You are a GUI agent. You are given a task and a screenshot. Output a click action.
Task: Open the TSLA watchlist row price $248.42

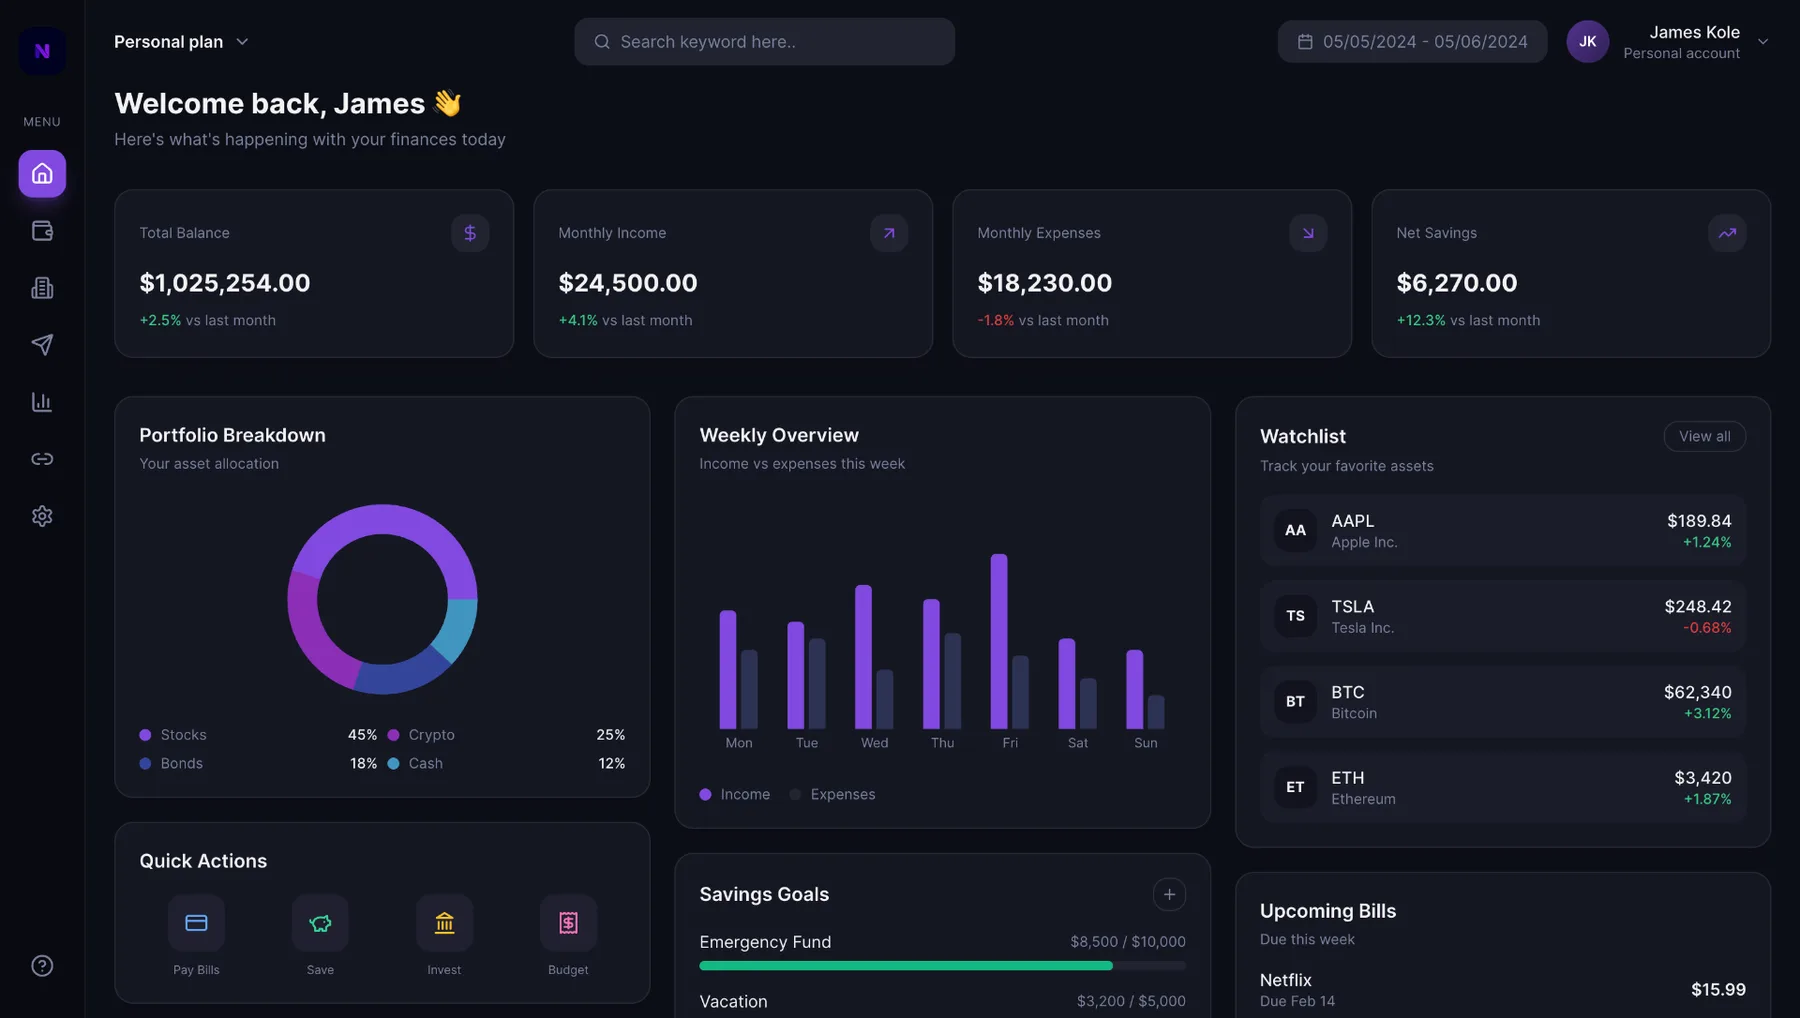[x=1697, y=606]
